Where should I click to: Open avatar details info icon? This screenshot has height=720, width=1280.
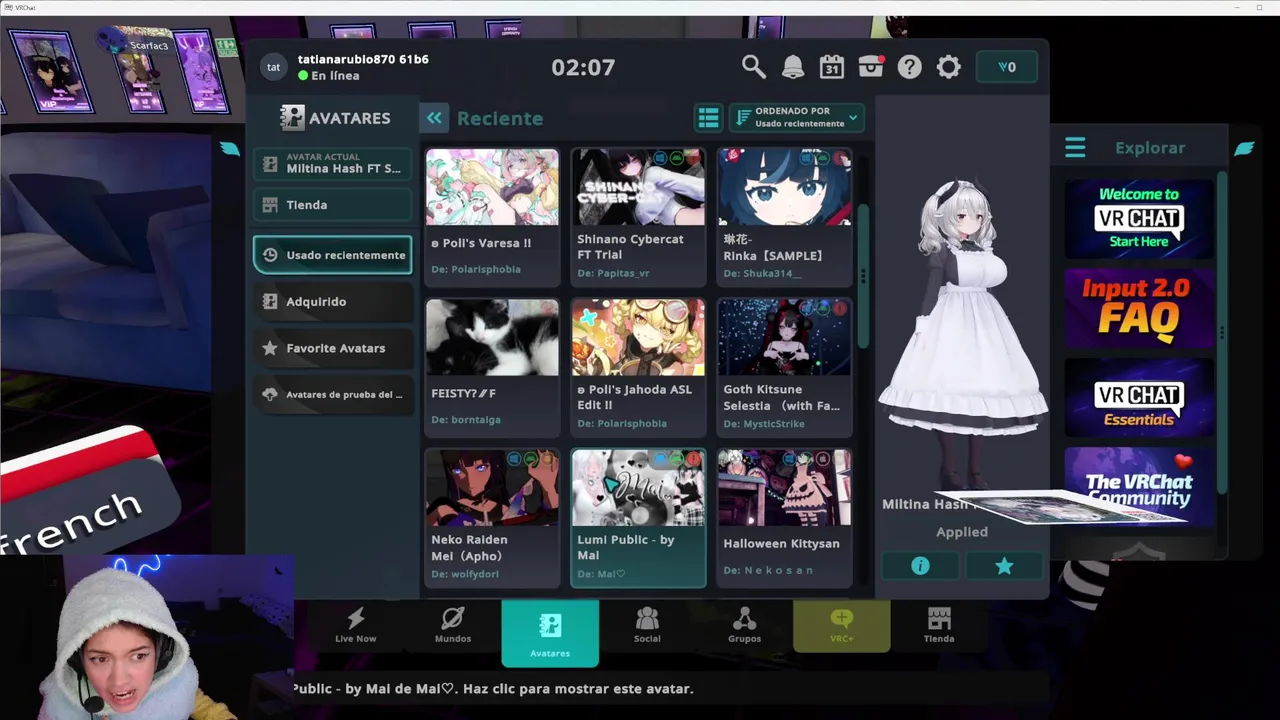pyautogui.click(x=920, y=566)
